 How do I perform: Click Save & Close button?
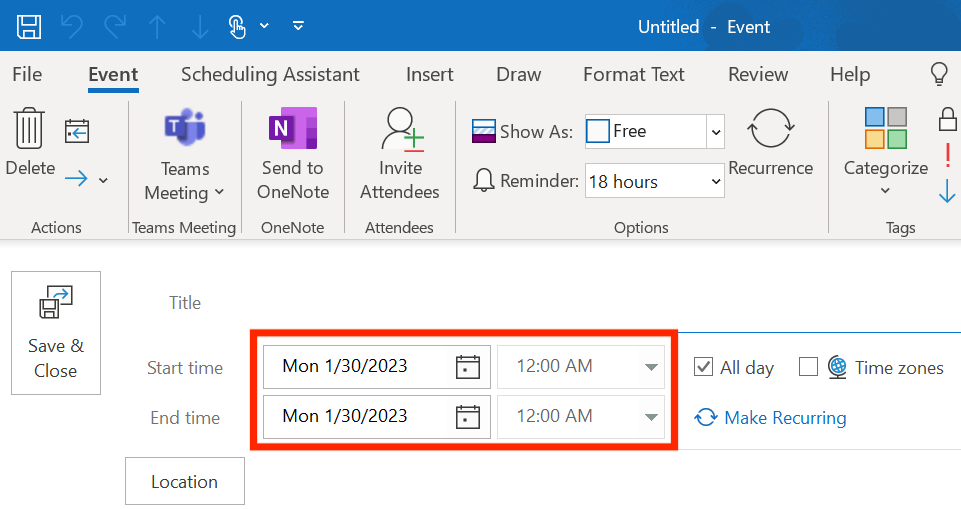pos(56,333)
